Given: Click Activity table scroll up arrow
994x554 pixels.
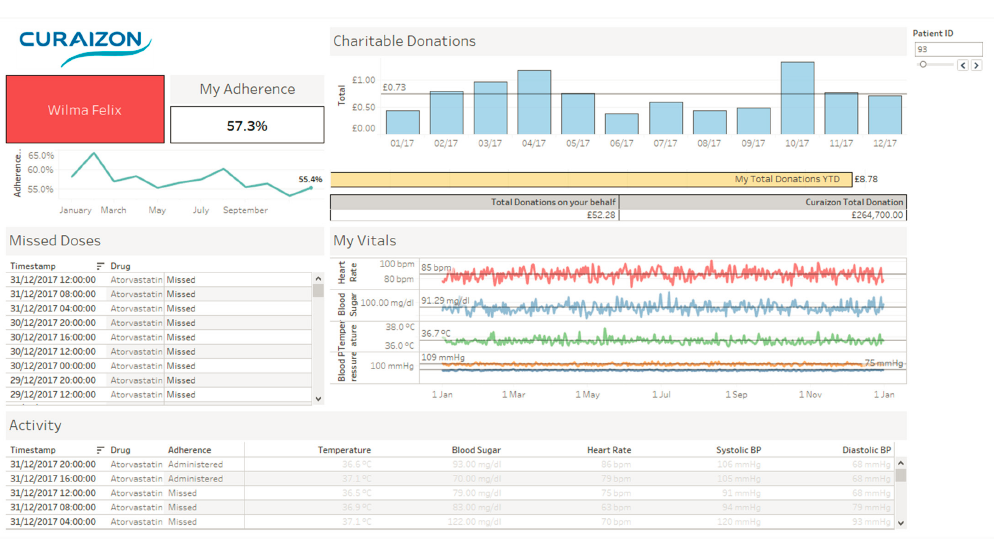Looking at the screenshot, I should point(901,463).
